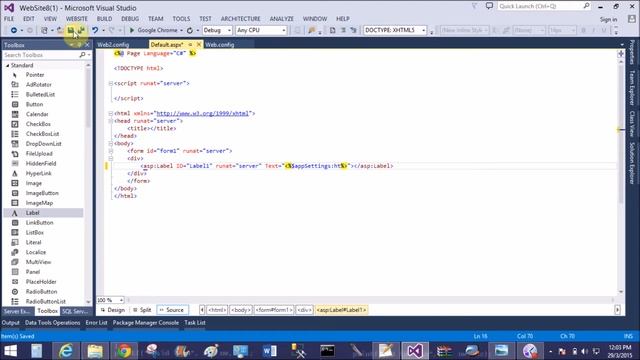Switch to the Web2.config tab
This screenshot has width=640, height=360.
pyautogui.click(x=113, y=45)
